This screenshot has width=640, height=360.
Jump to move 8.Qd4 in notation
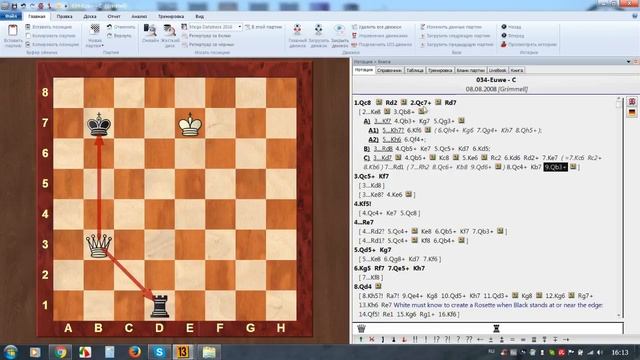click(363, 287)
